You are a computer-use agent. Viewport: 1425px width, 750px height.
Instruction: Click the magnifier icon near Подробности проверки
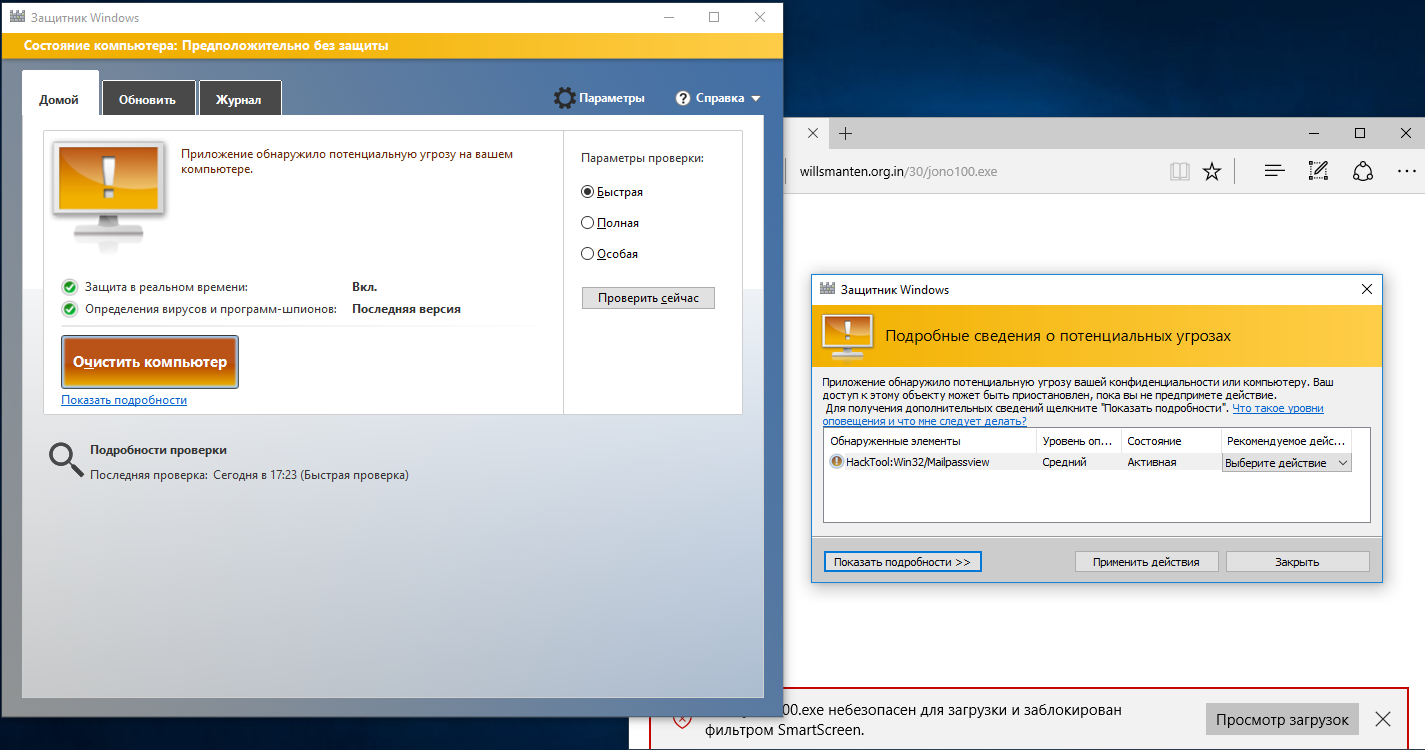tap(66, 457)
